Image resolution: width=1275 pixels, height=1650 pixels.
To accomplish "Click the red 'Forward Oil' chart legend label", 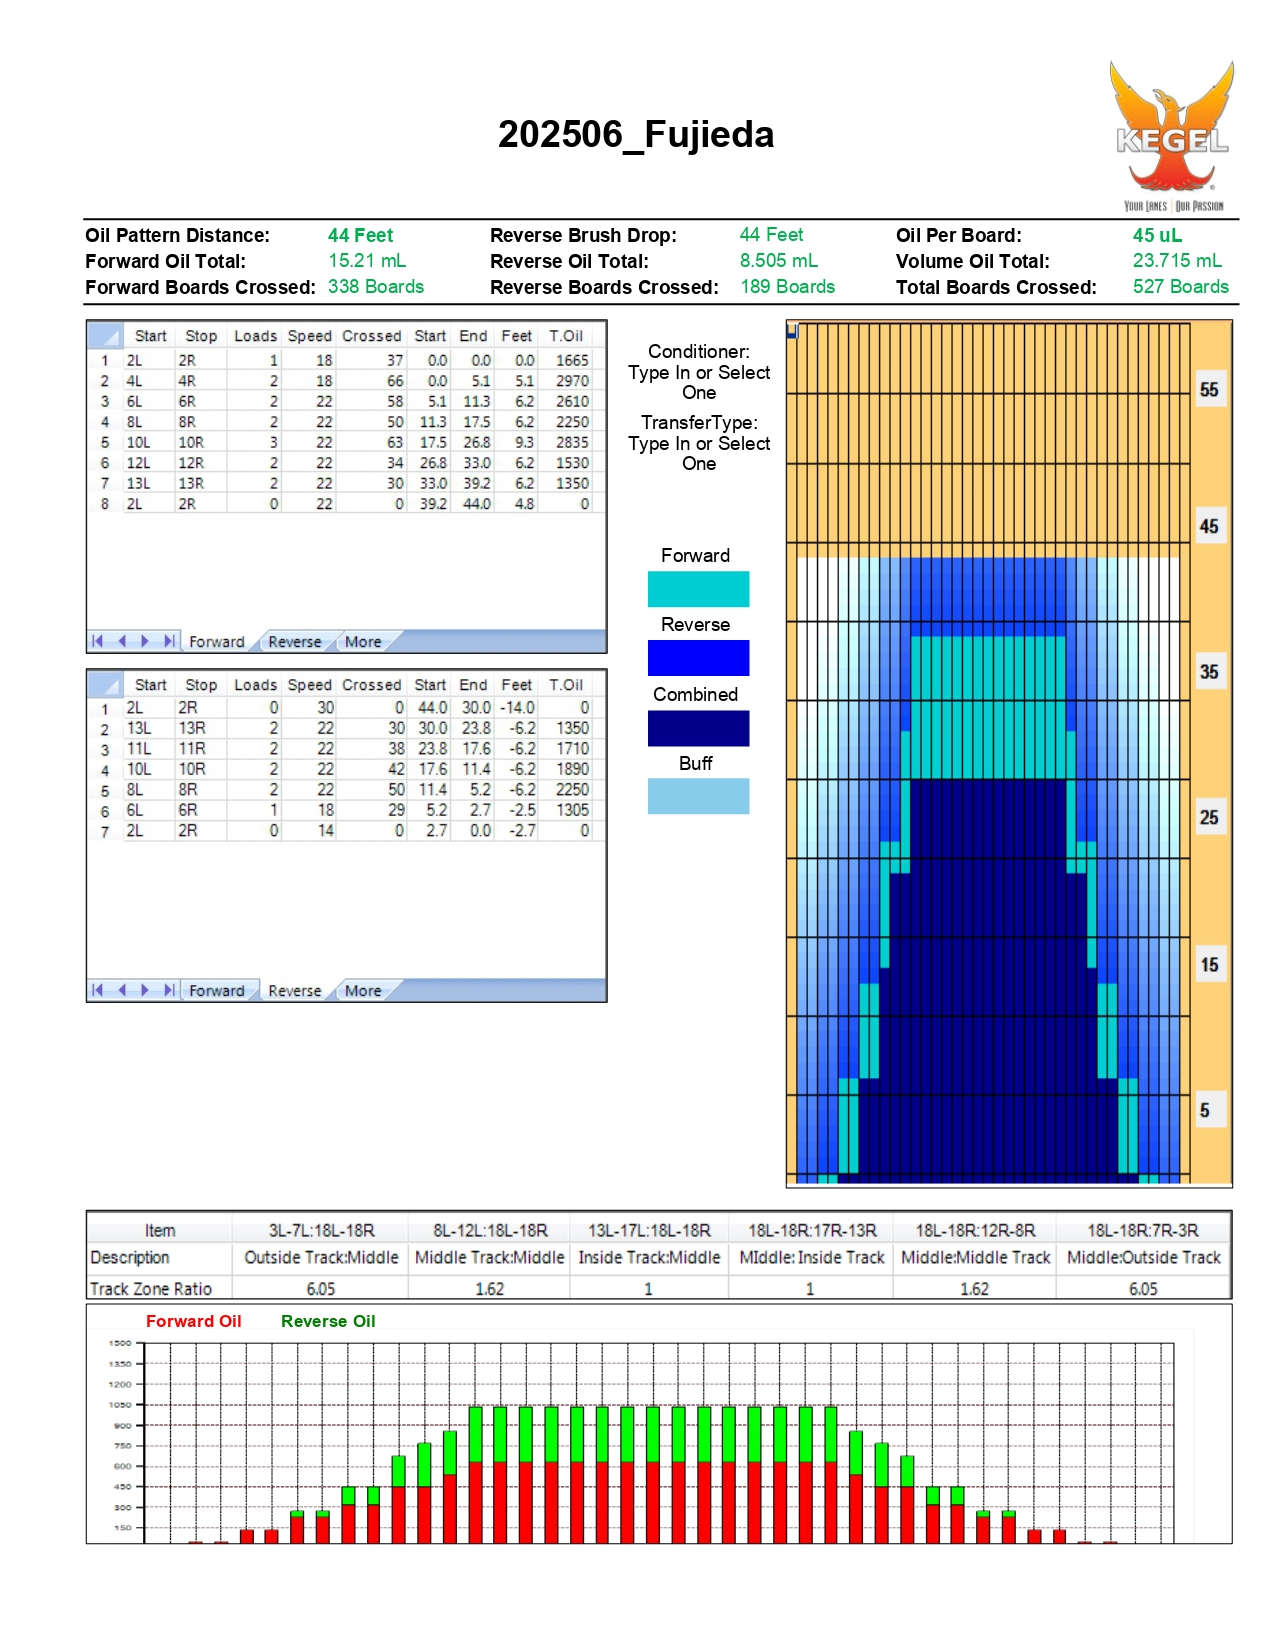I will 194,1321.
